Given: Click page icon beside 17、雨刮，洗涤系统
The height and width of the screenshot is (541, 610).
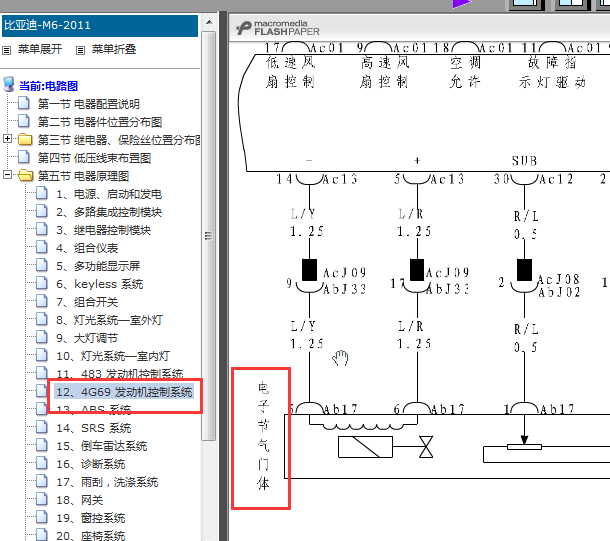Looking at the screenshot, I should click(x=42, y=481).
